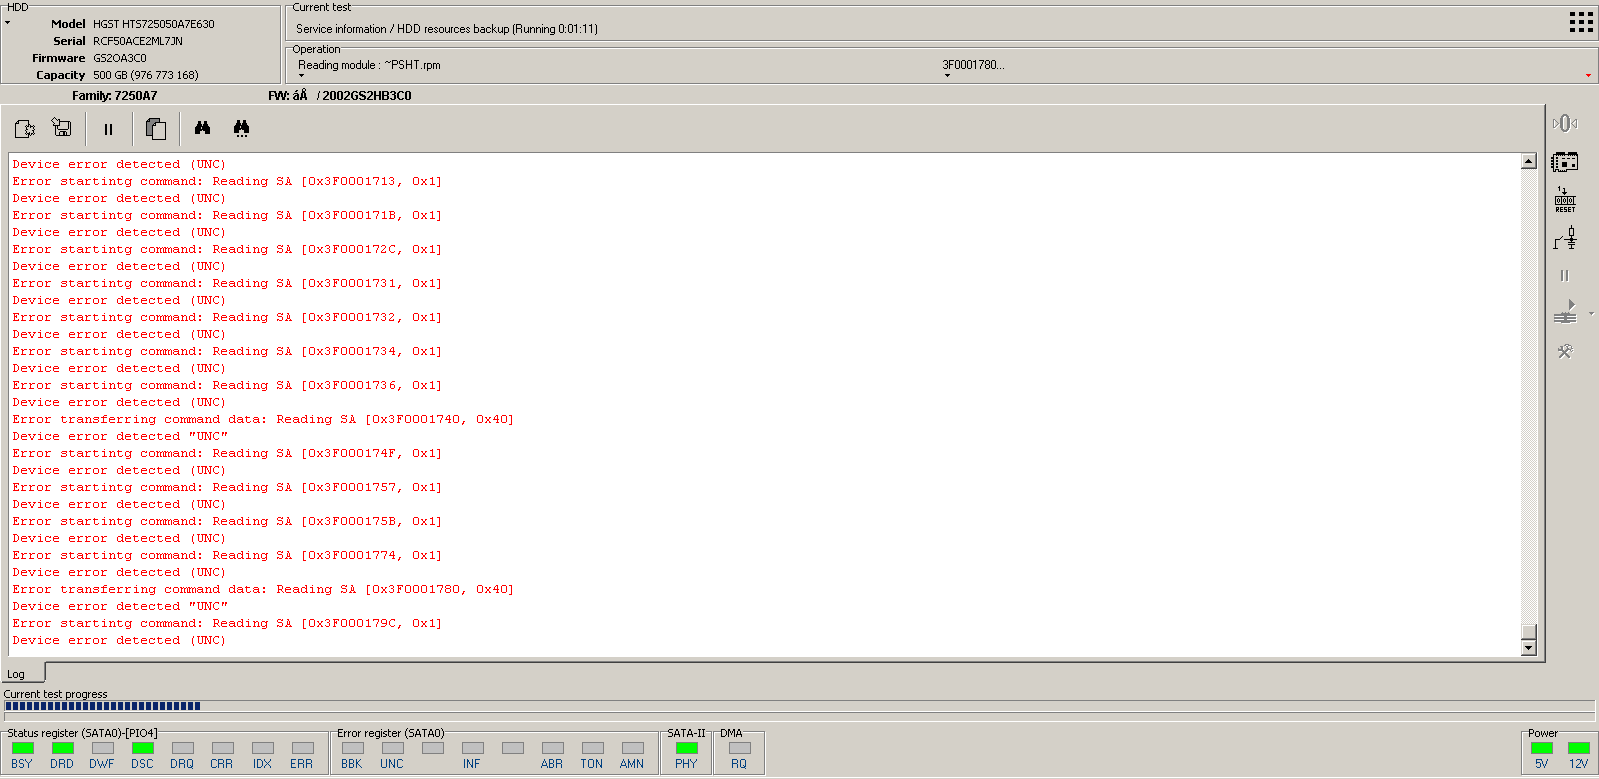Click the find-next binoculars icon
The width and height of the screenshot is (1599, 779).
click(x=241, y=128)
